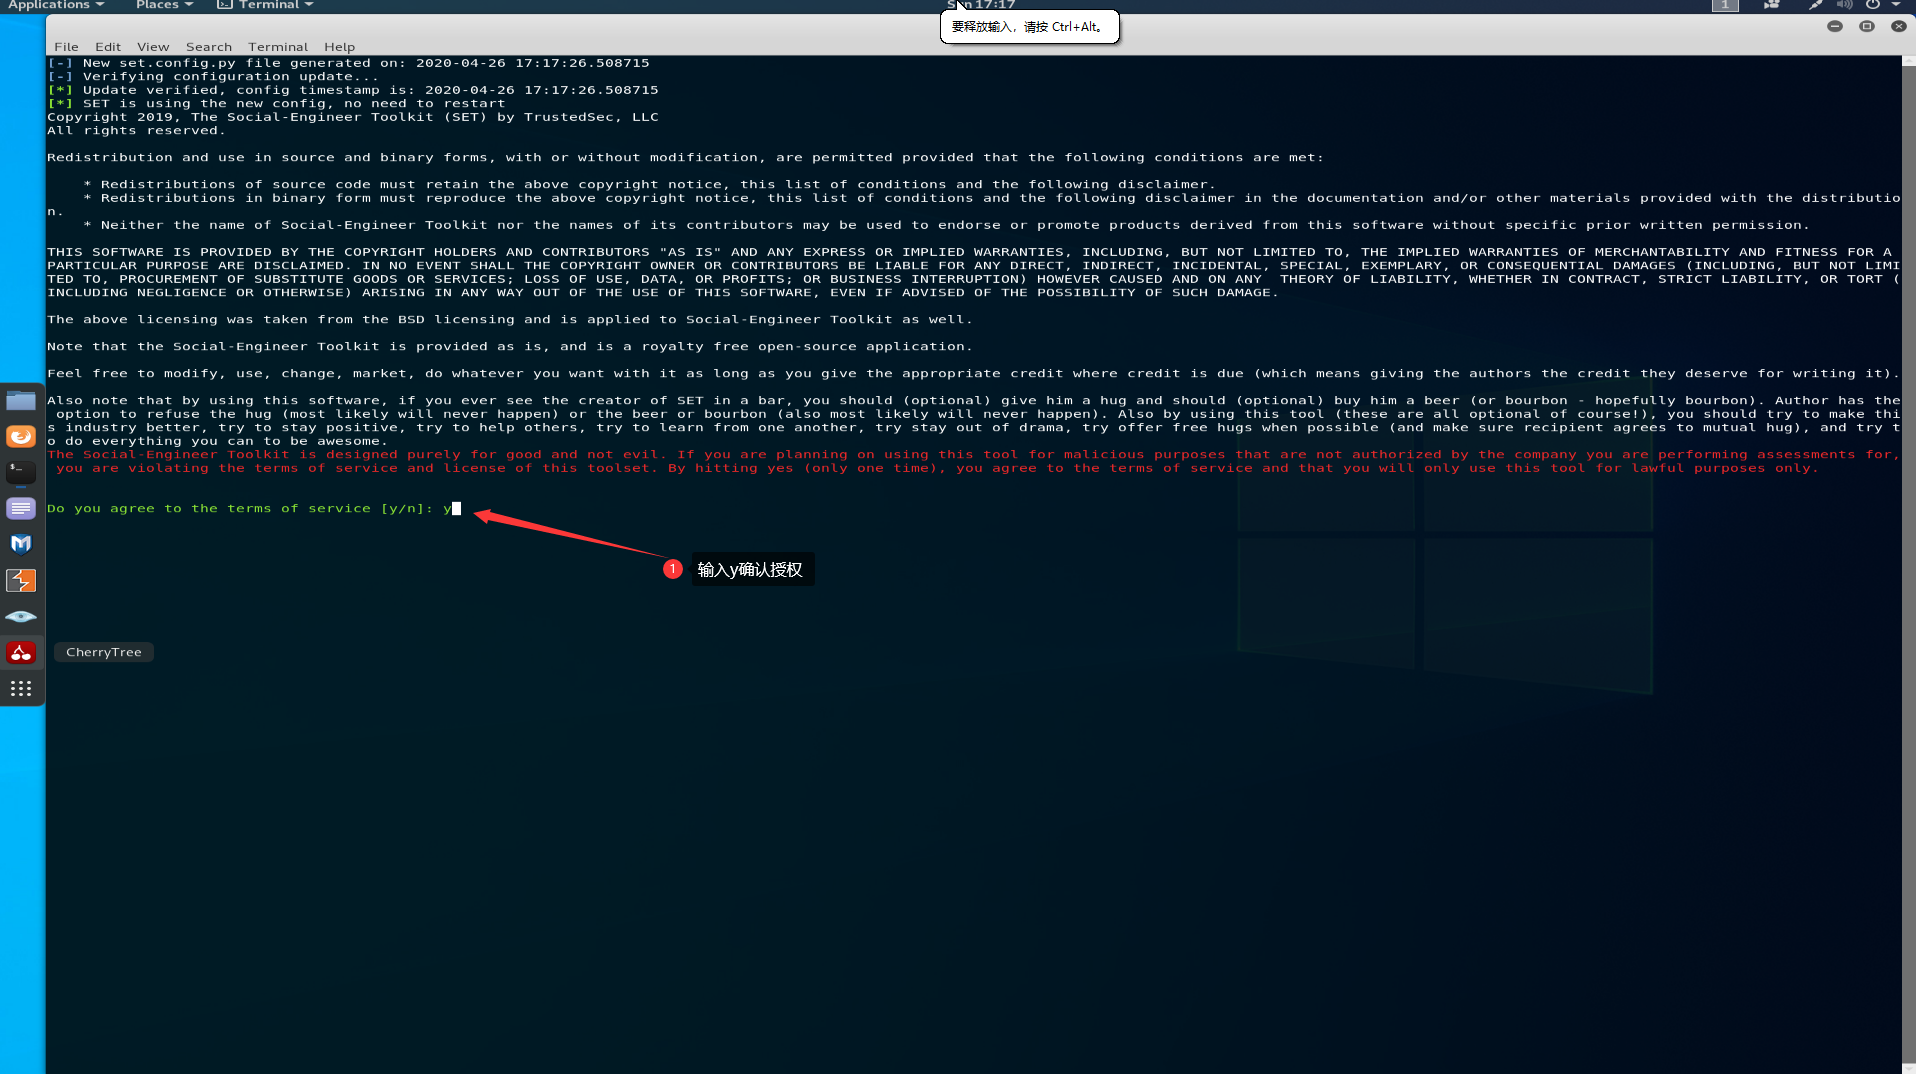Launch Firefox from the dock
Image resolution: width=1916 pixels, height=1074 pixels.
coord(21,437)
